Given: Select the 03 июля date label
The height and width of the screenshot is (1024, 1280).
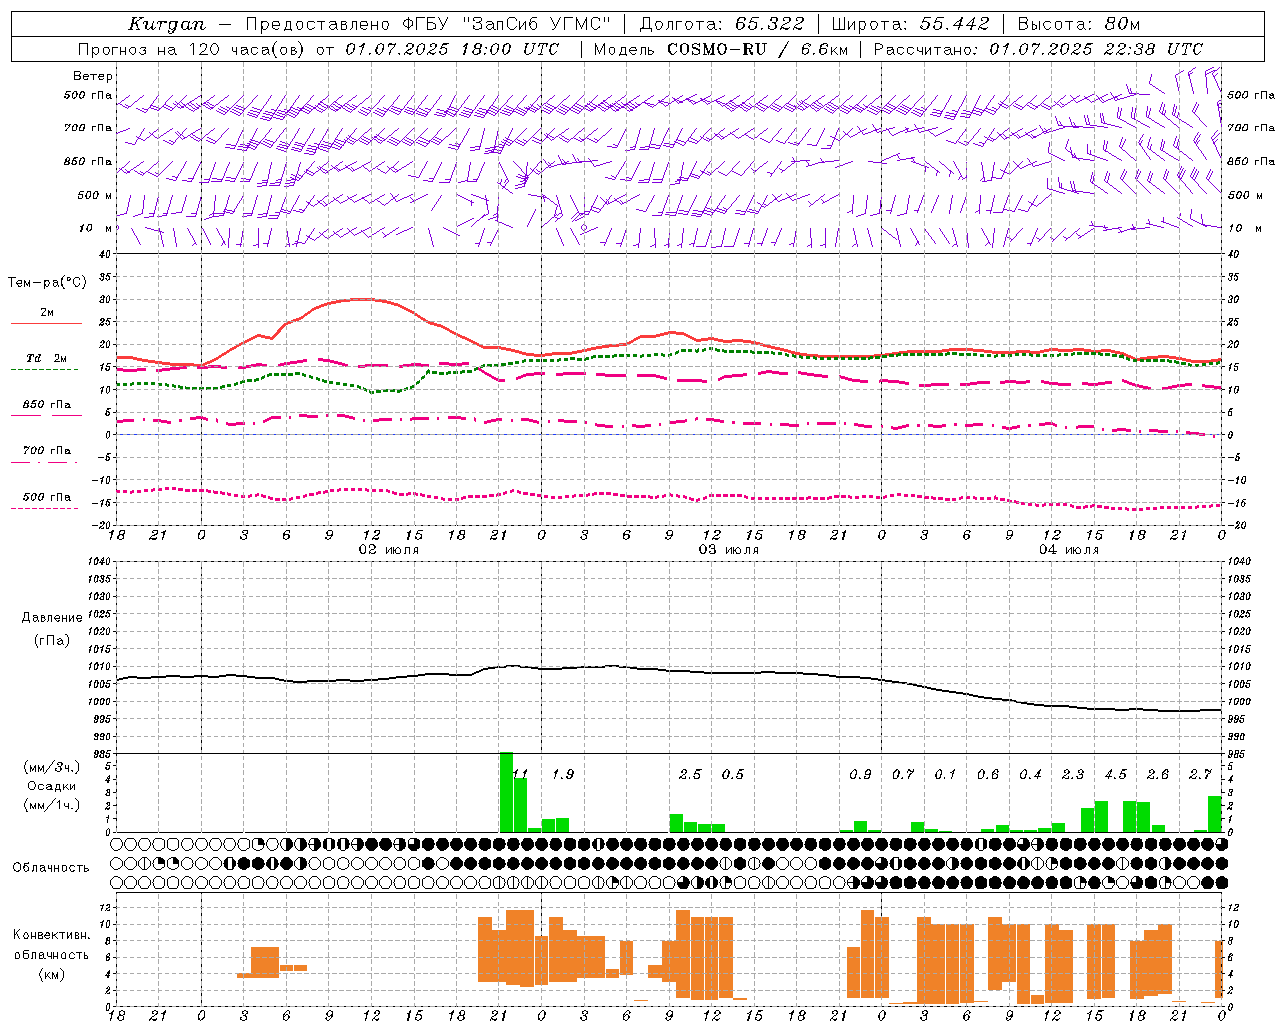Looking at the screenshot, I should pyautogui.click(x=729, y=550).
